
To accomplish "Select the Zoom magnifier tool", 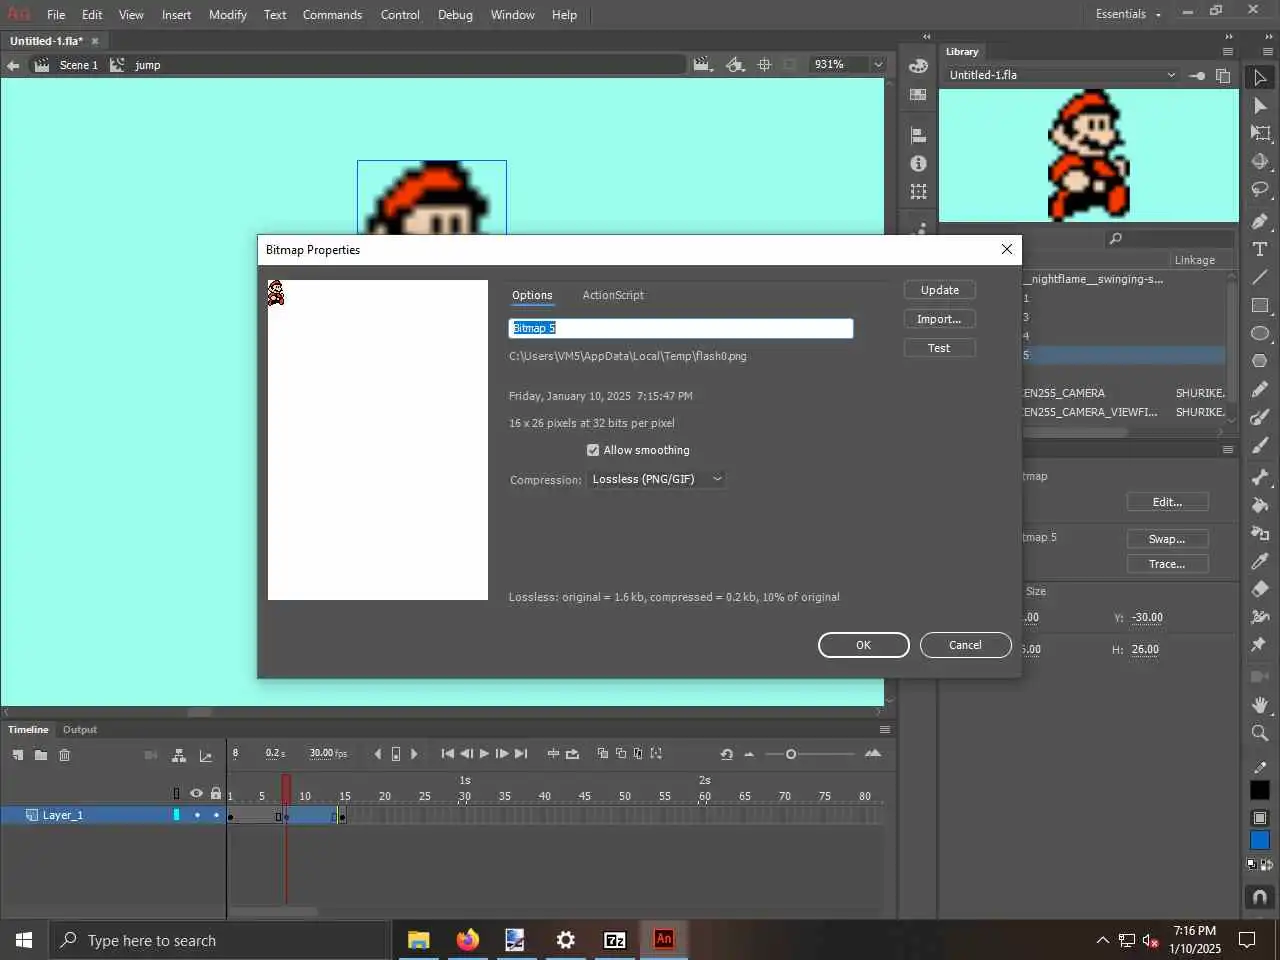I will pos(1260,733).
